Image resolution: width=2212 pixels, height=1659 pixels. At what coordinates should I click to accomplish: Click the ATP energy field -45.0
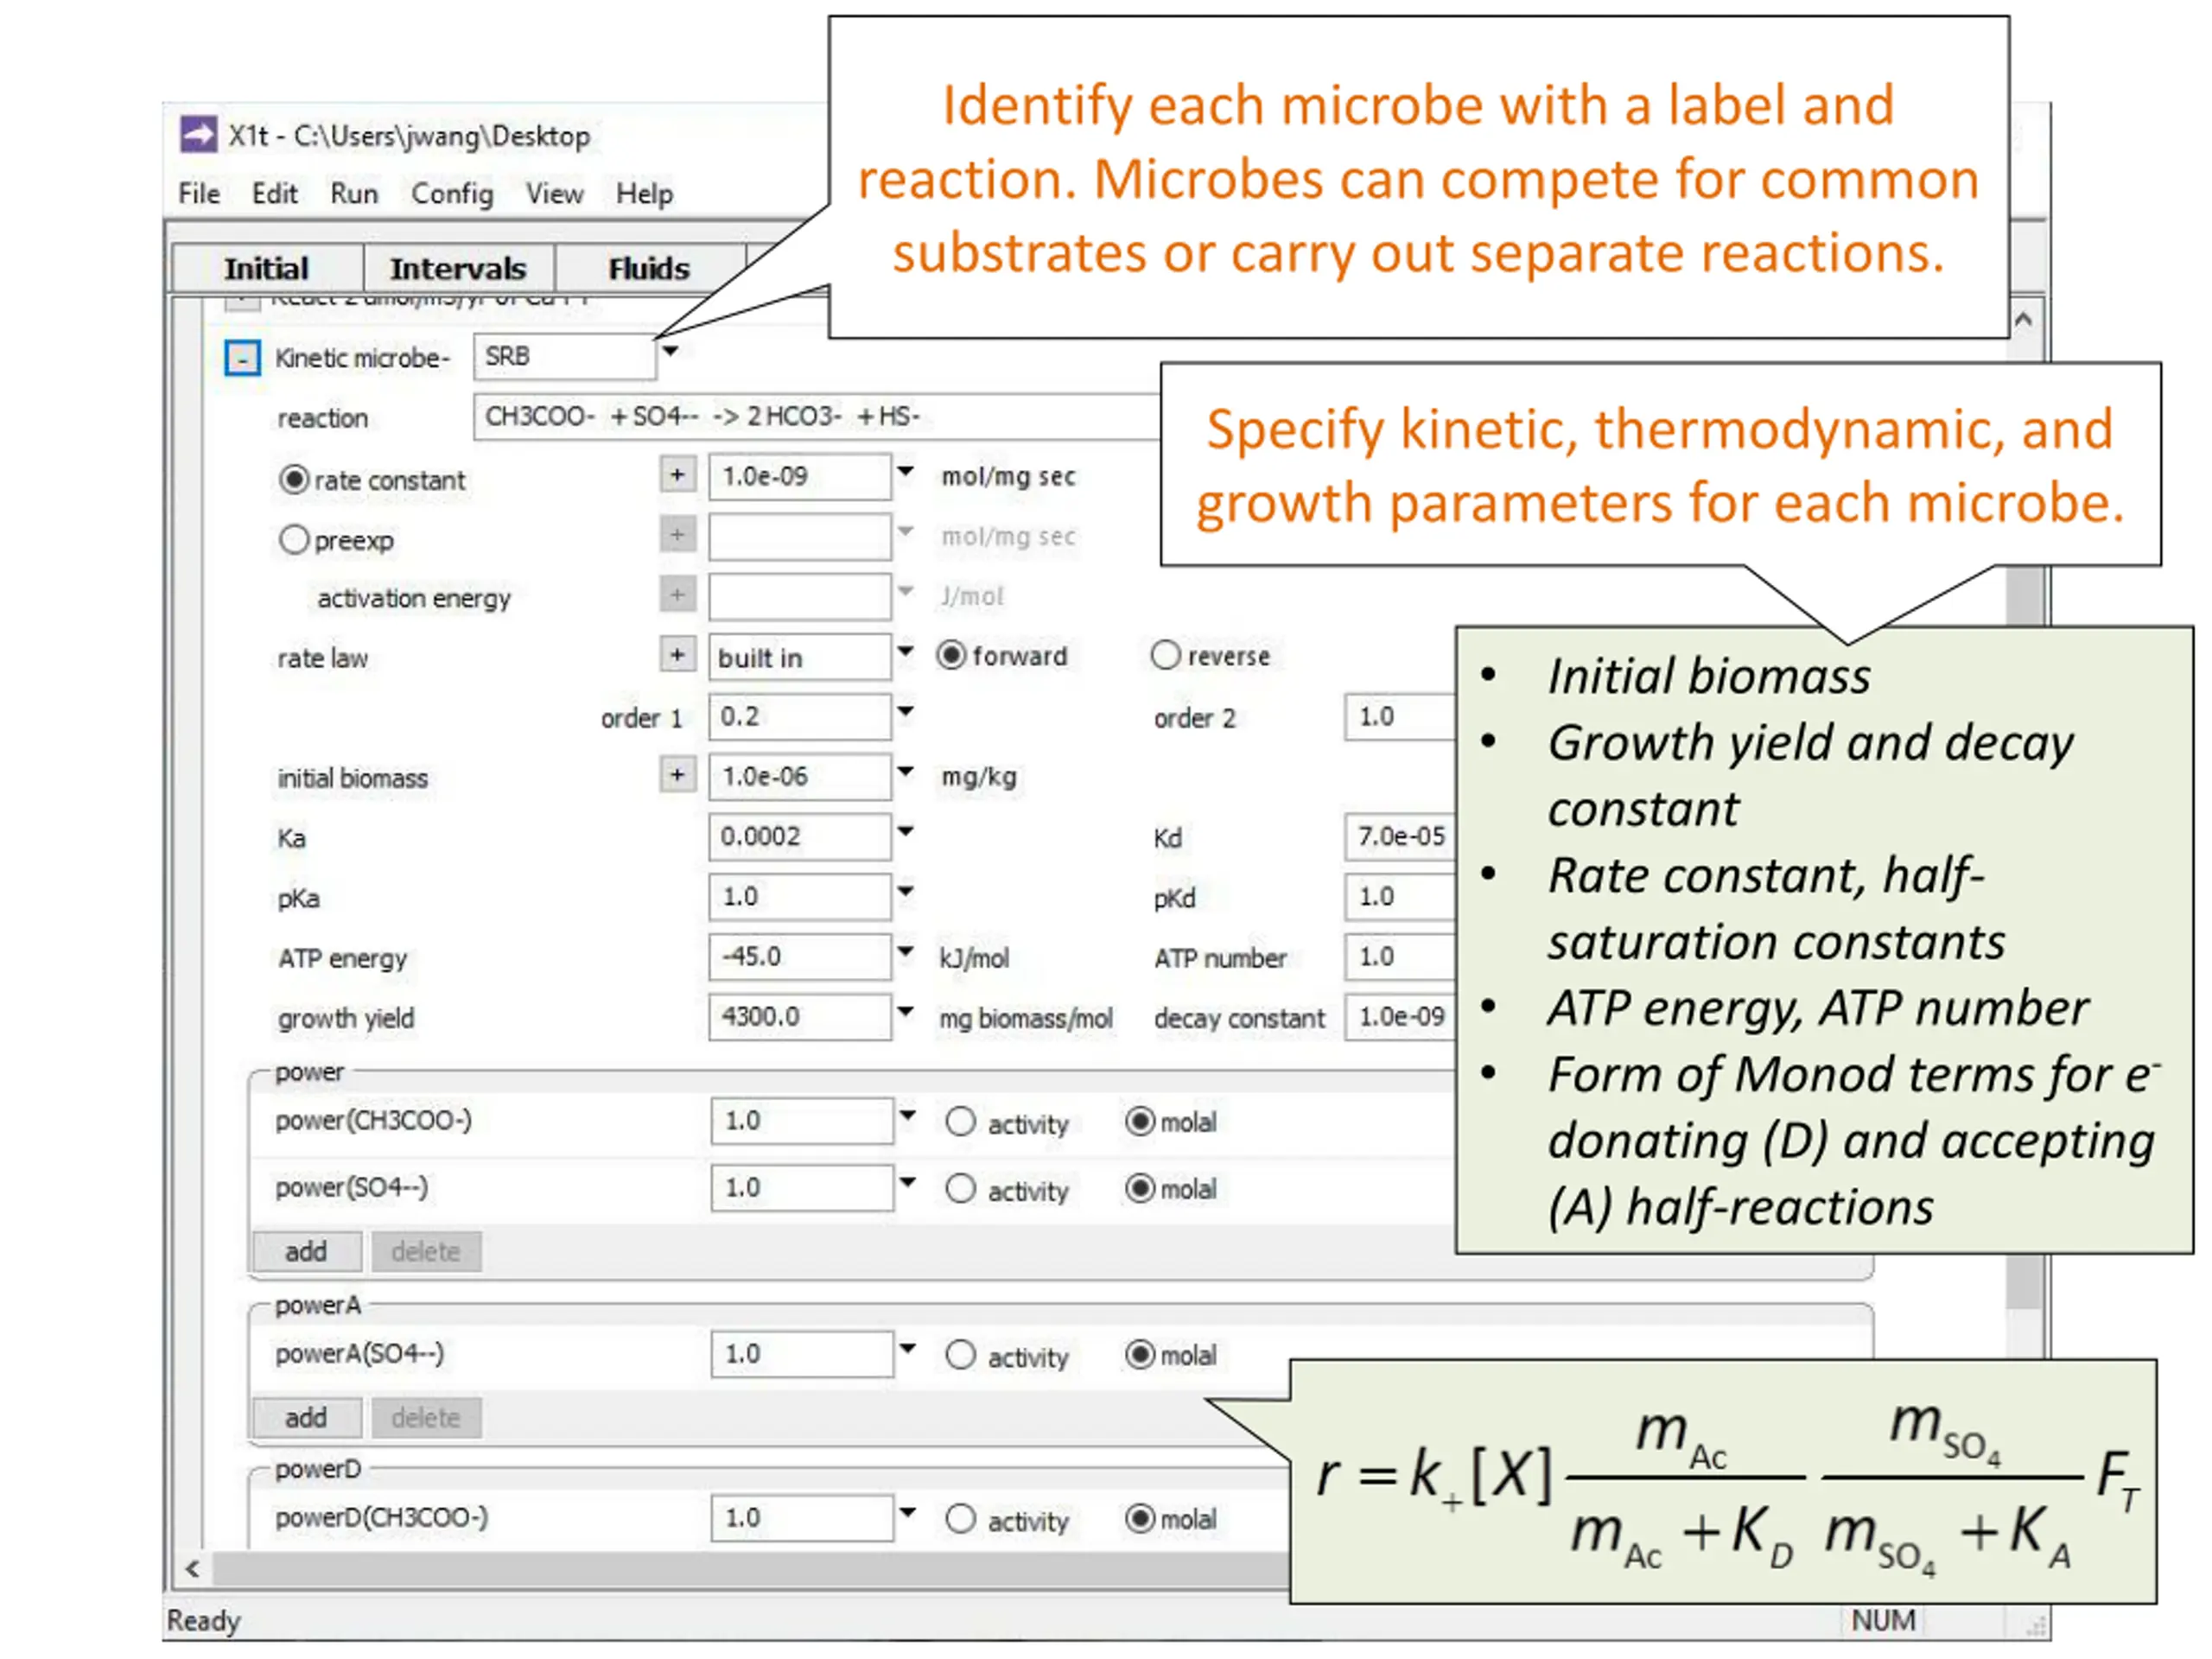coord(800,957)
